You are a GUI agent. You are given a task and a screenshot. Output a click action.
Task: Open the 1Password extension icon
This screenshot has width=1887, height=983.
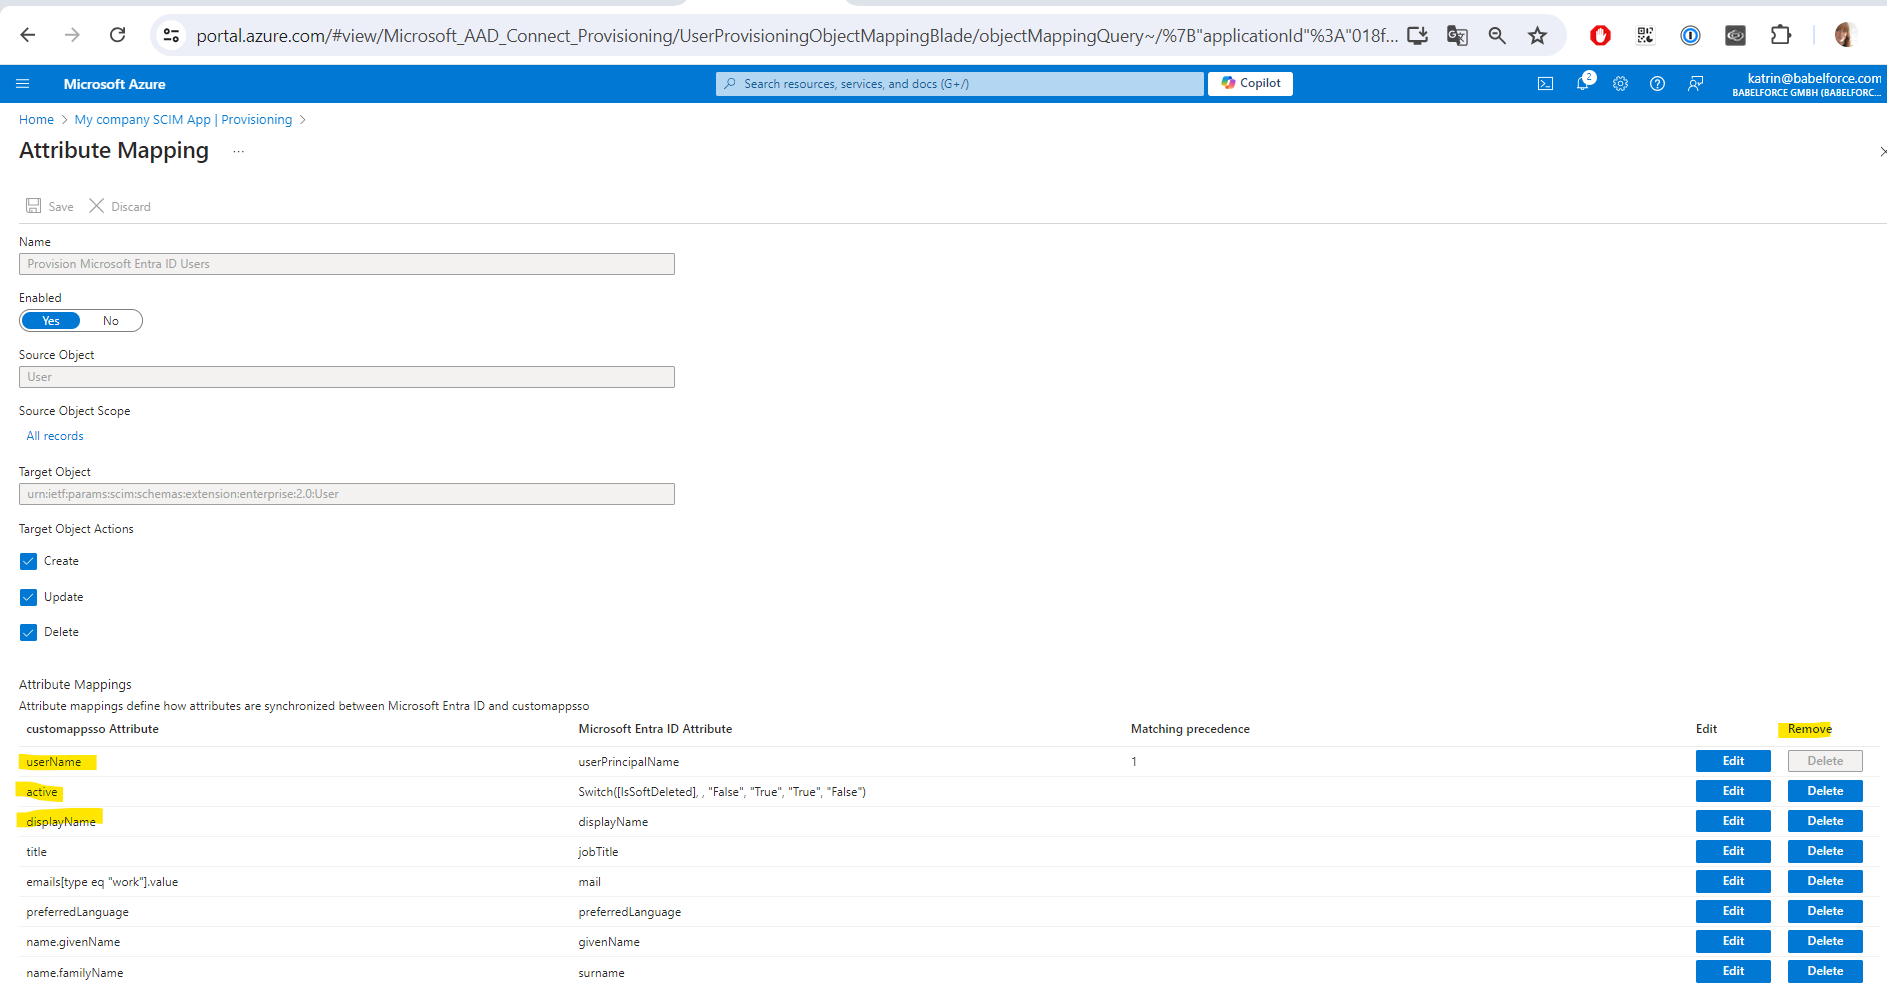point(1690,36)
